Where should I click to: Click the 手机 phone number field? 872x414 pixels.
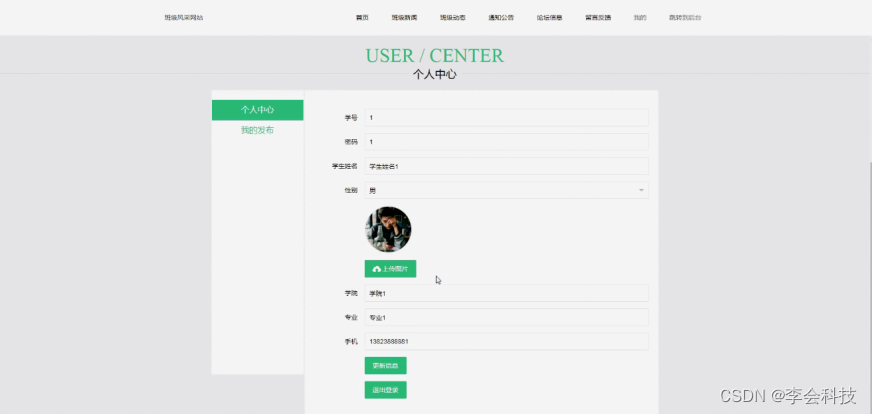tap(507, 341)
